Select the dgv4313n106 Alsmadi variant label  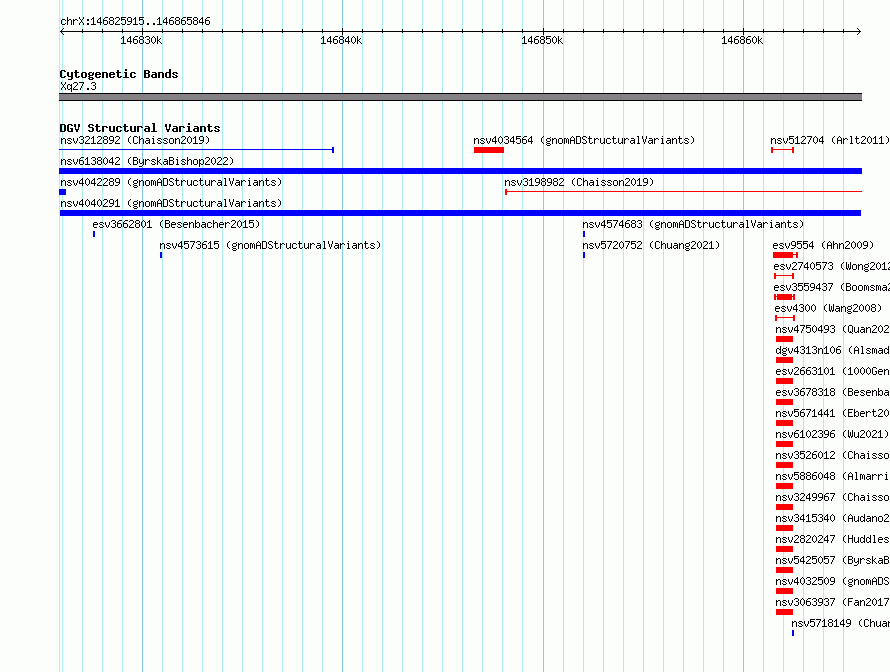[833, 350]
